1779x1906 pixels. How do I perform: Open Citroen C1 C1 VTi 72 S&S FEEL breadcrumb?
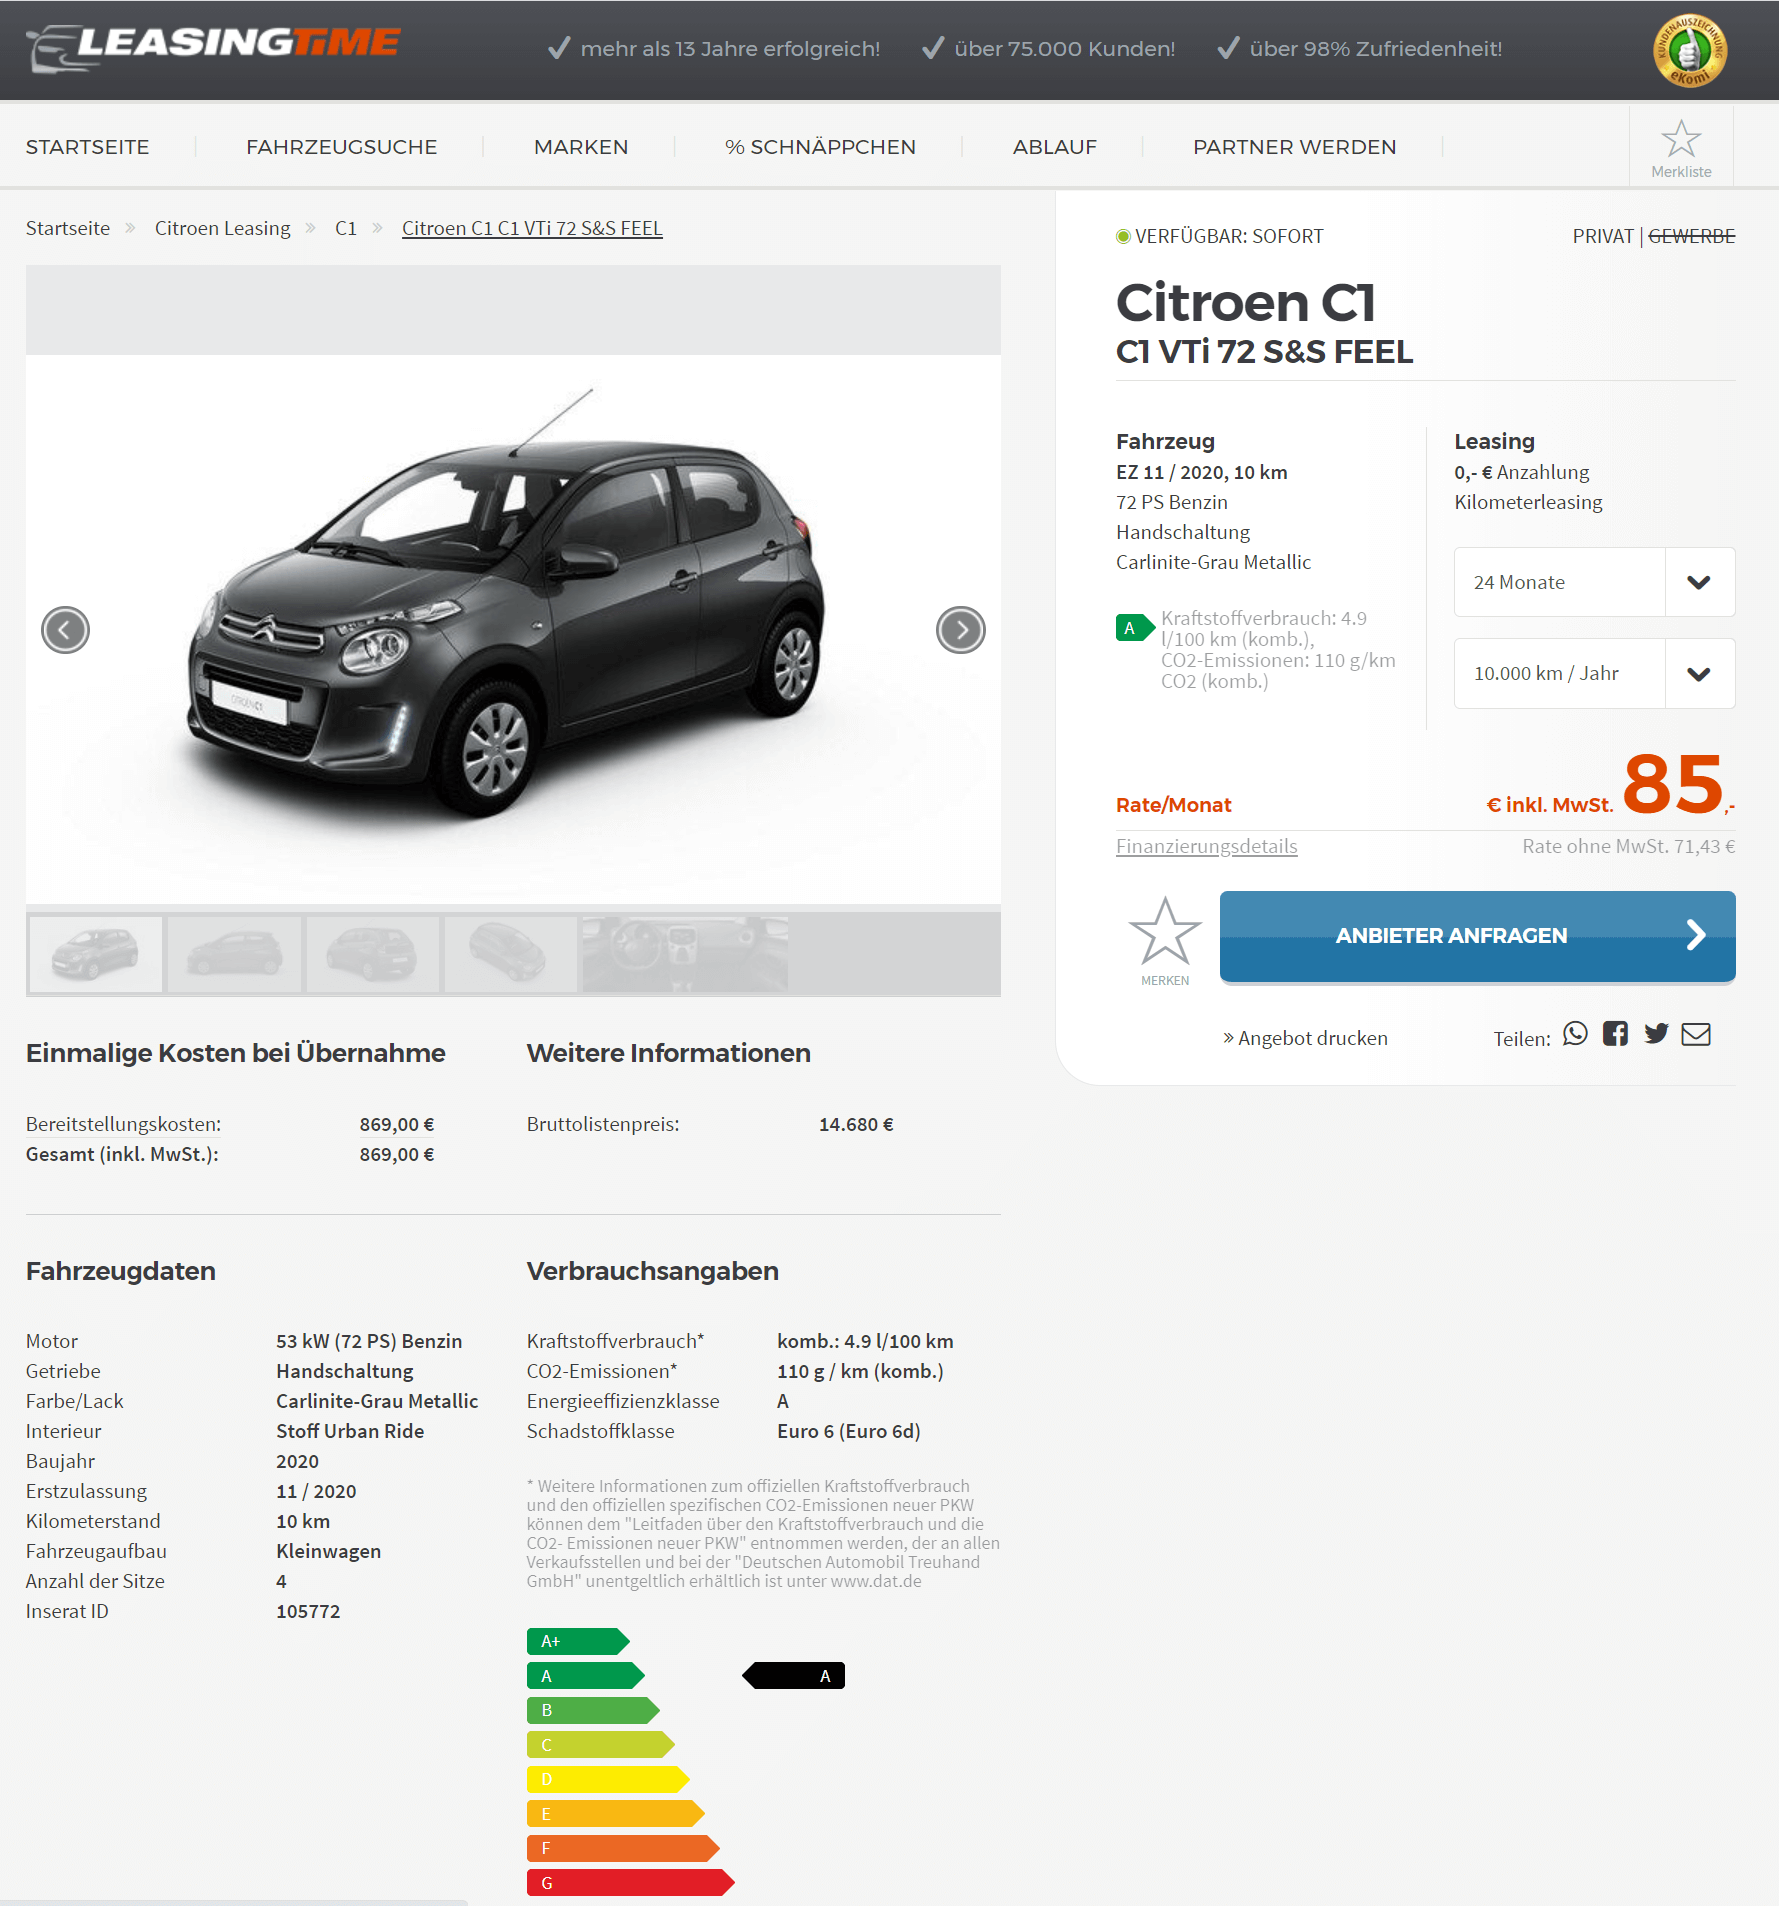[532, 228]
